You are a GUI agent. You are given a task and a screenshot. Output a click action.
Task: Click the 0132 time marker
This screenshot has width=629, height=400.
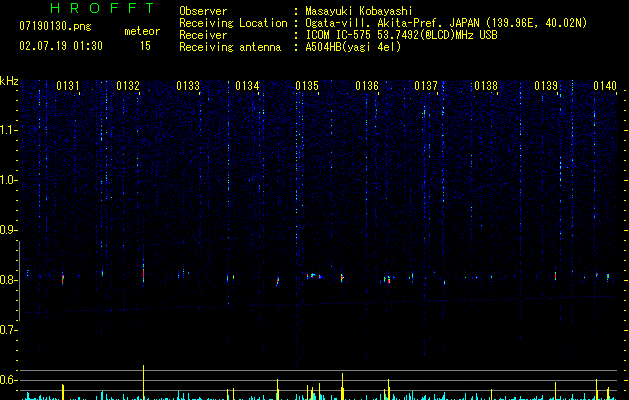[128, 86]
